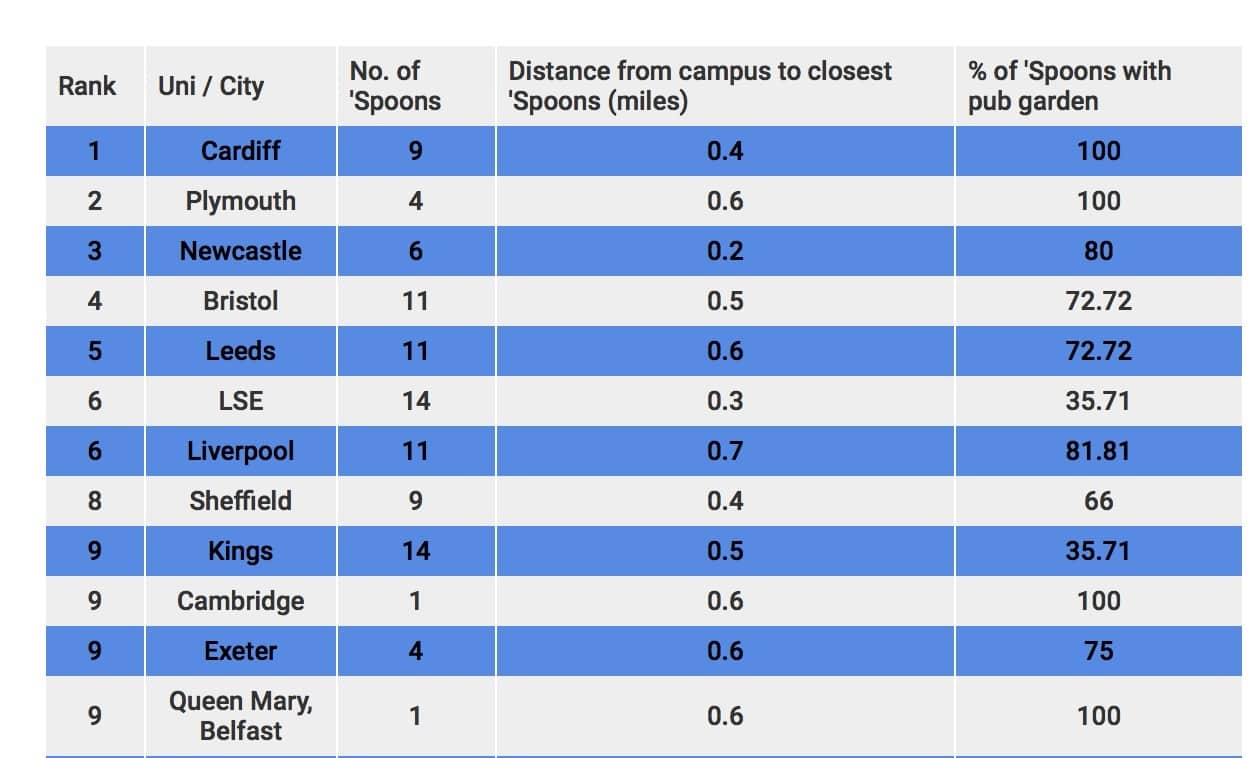Select the Plymouth university cell
Image resolution: width=1256 pixels, height=758 pixels.
click(240, 201)
